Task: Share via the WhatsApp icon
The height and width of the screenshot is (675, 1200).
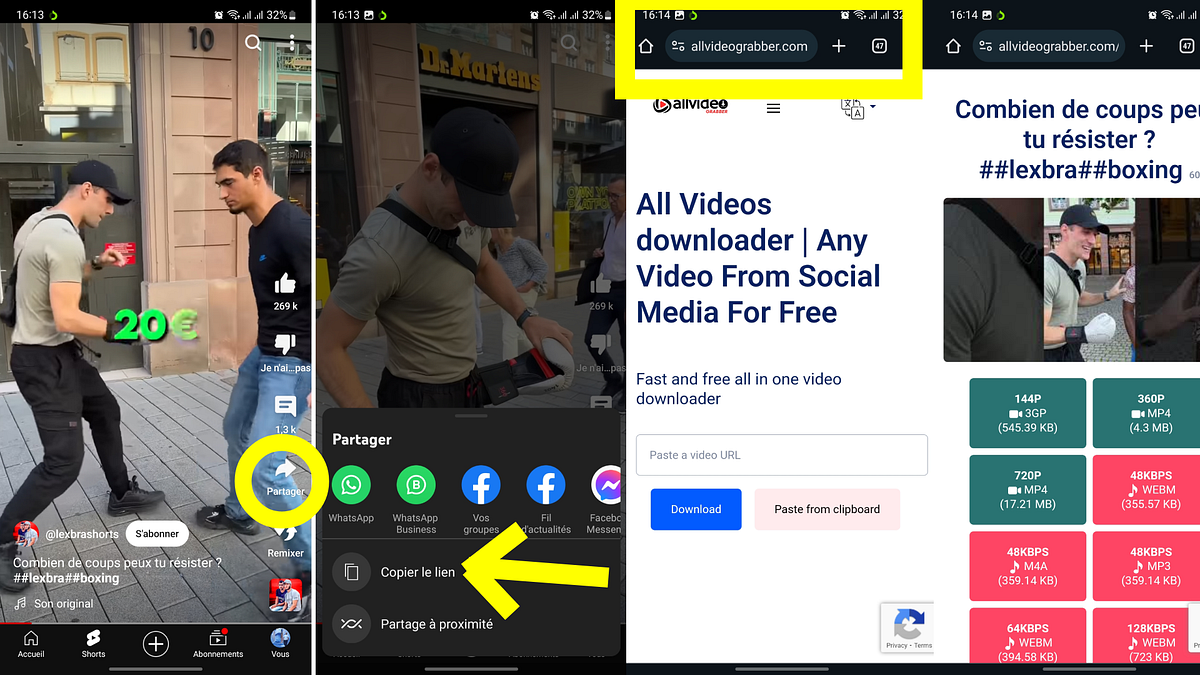Action: click(350, 486)
